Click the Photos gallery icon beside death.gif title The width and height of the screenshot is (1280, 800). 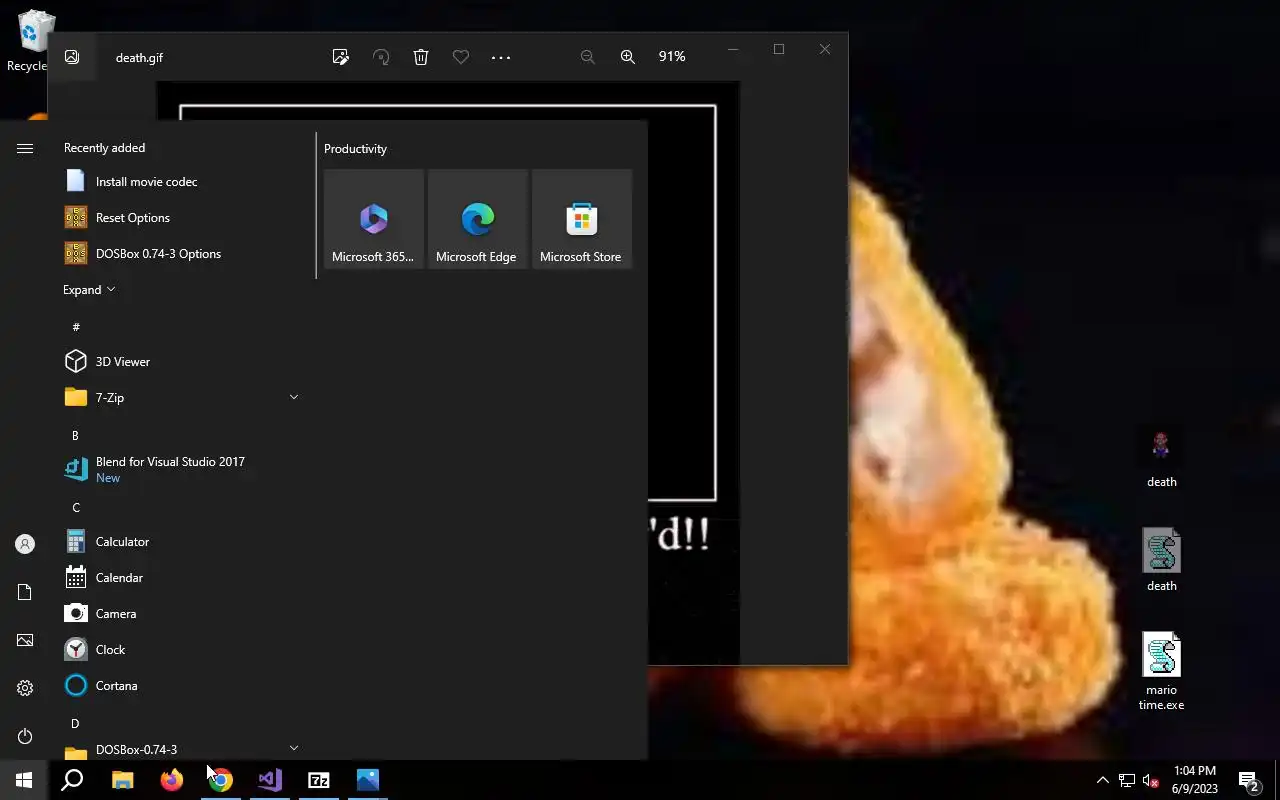(x=72, y=57)
